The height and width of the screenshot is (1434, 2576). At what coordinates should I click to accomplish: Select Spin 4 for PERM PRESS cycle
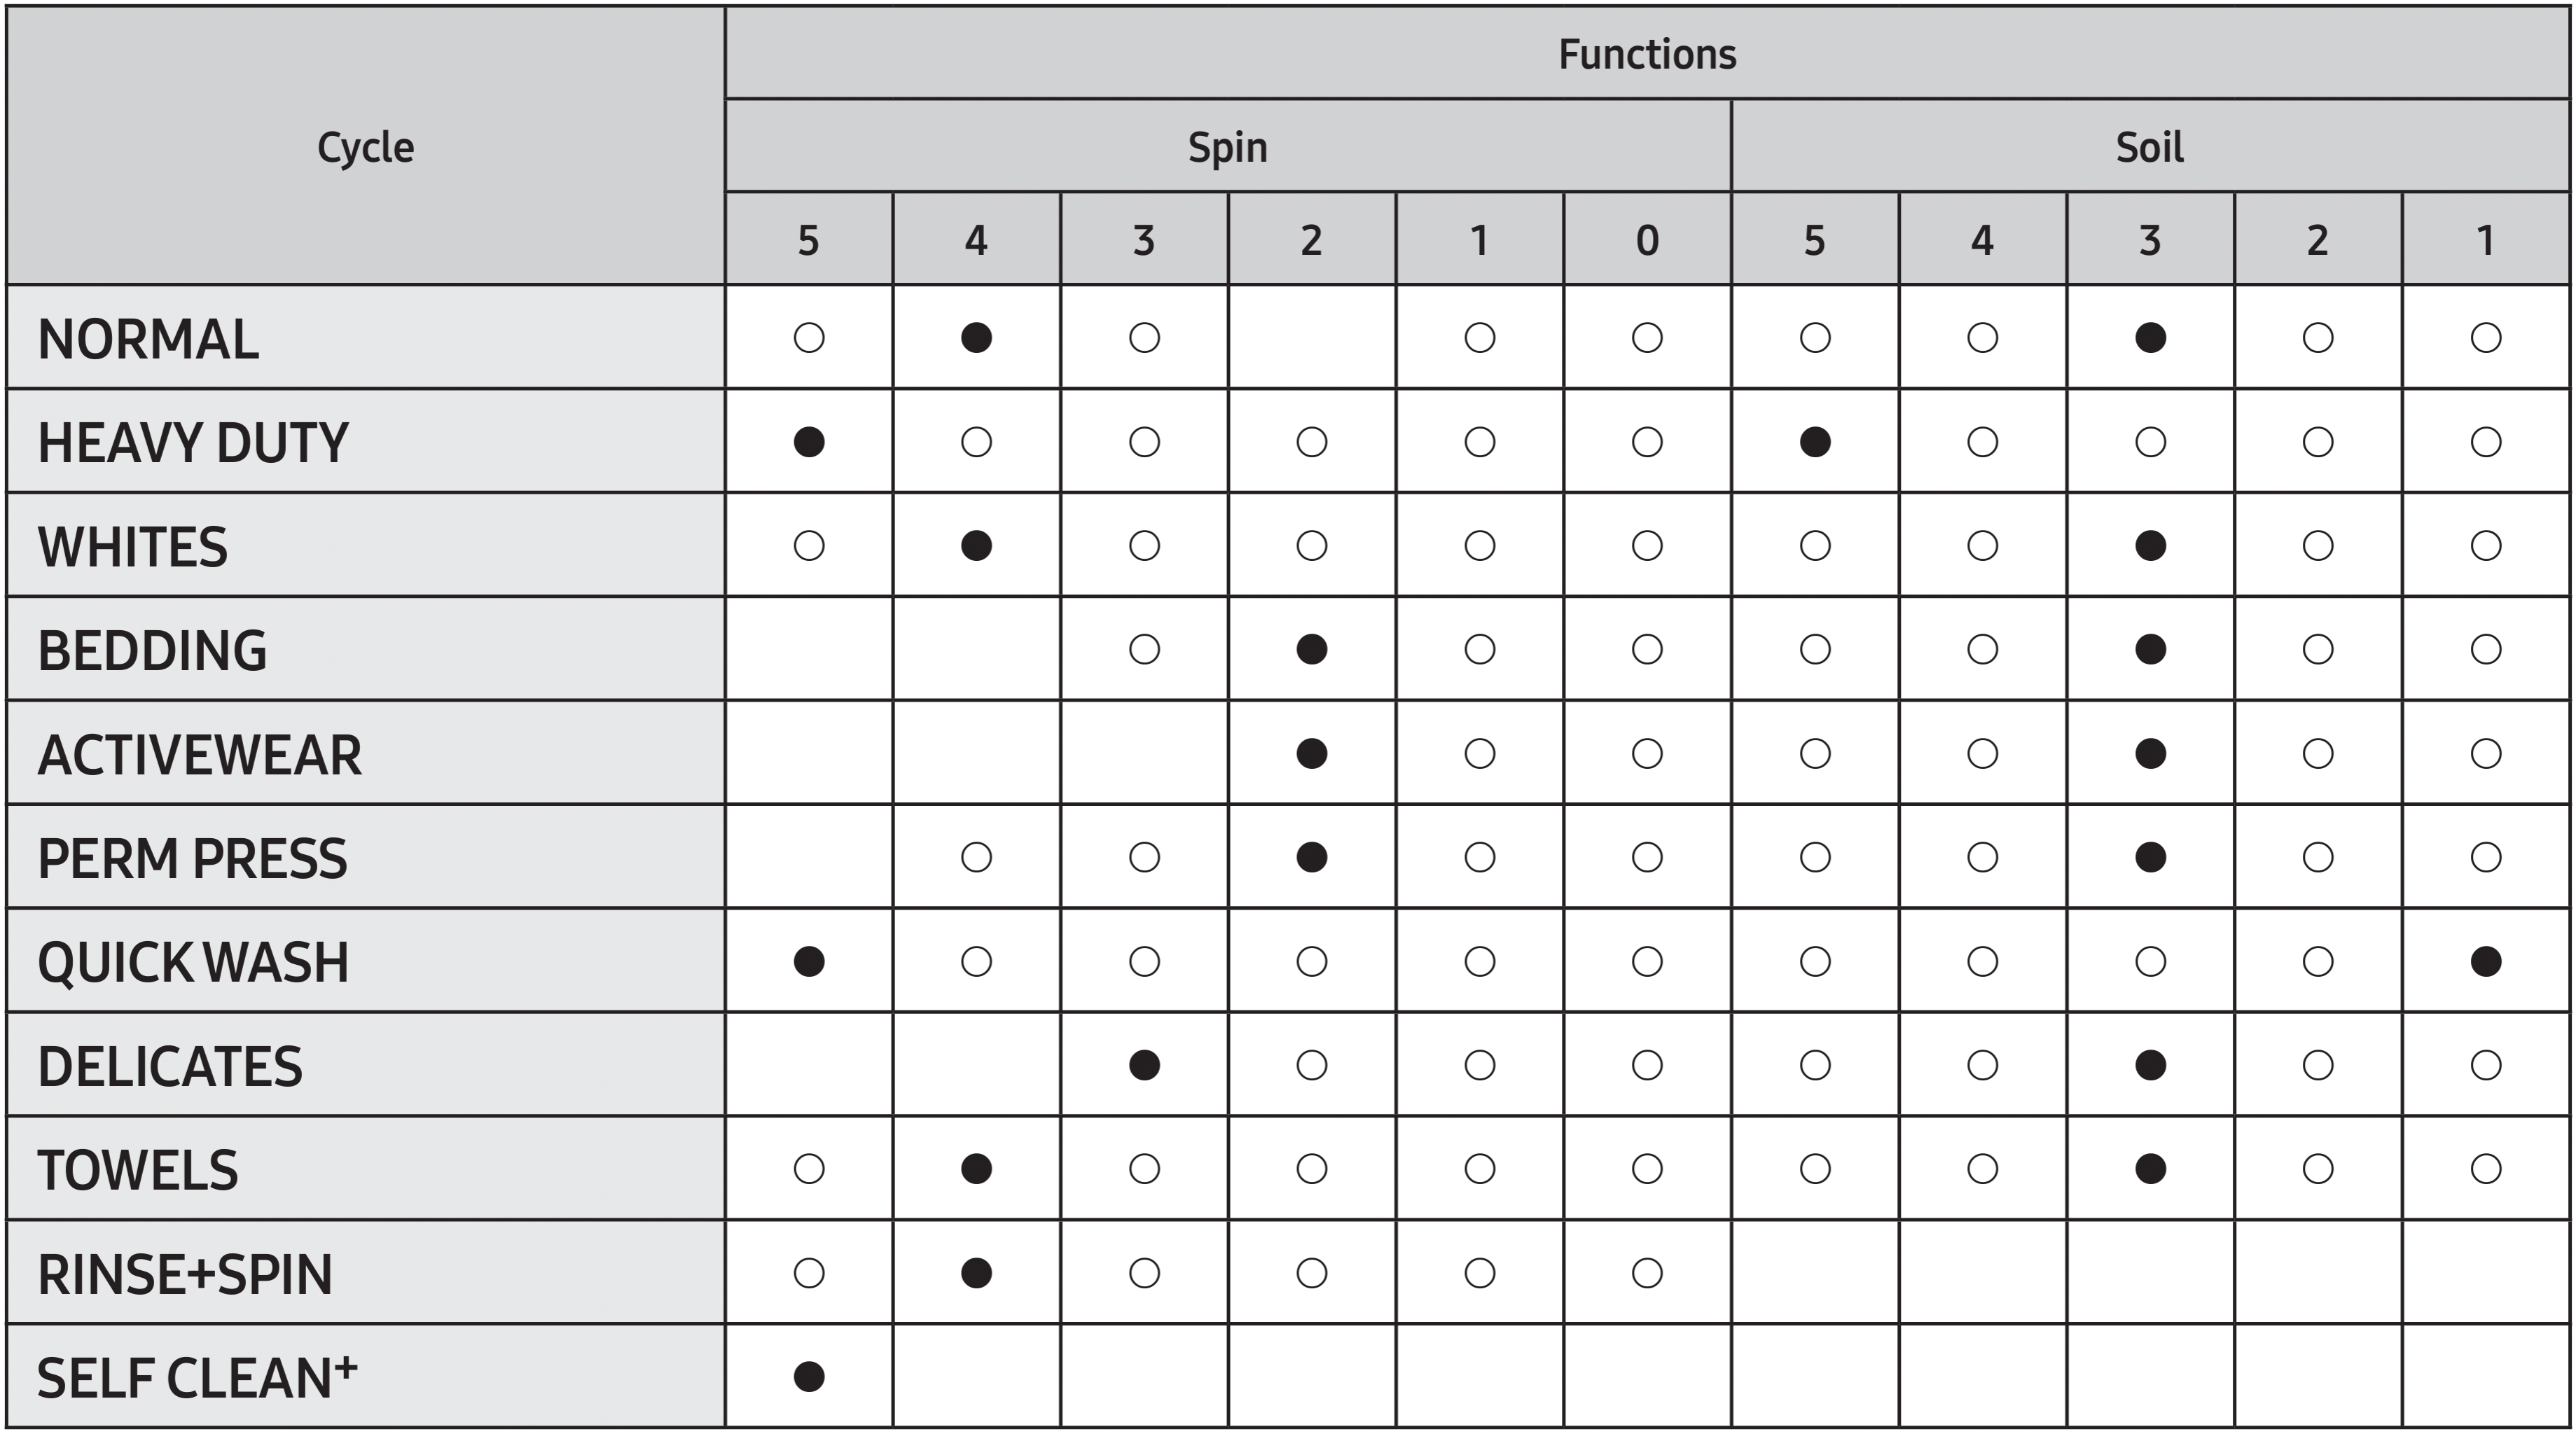(x=976, y=857)
